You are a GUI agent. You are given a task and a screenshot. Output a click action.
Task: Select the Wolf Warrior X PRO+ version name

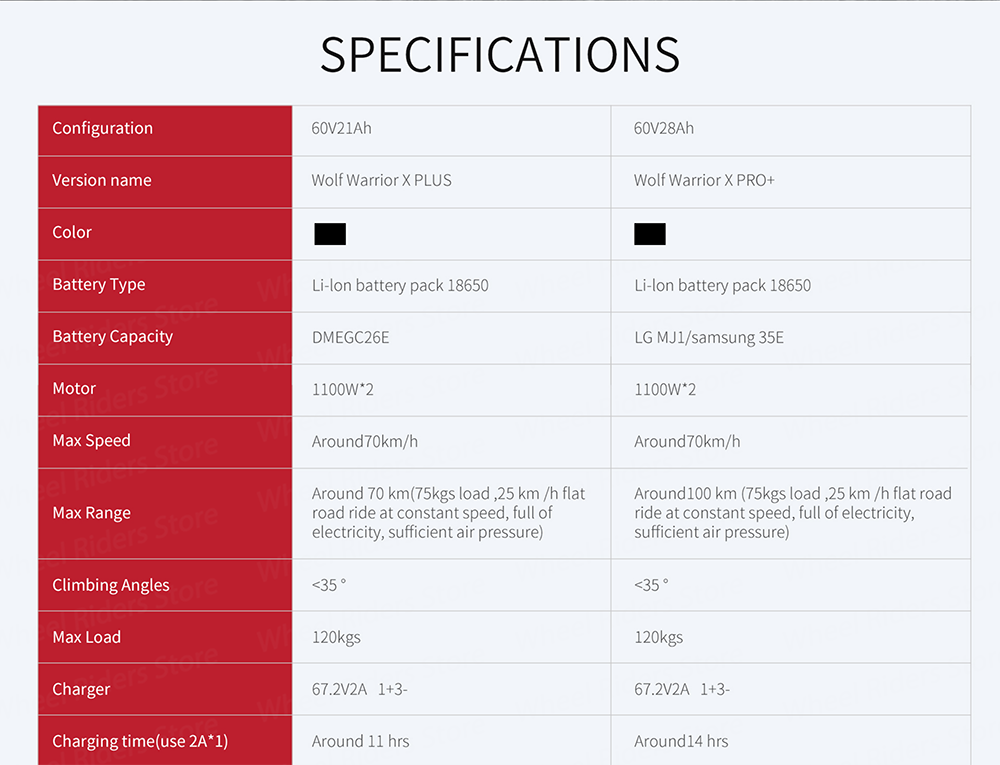point(704,180)
